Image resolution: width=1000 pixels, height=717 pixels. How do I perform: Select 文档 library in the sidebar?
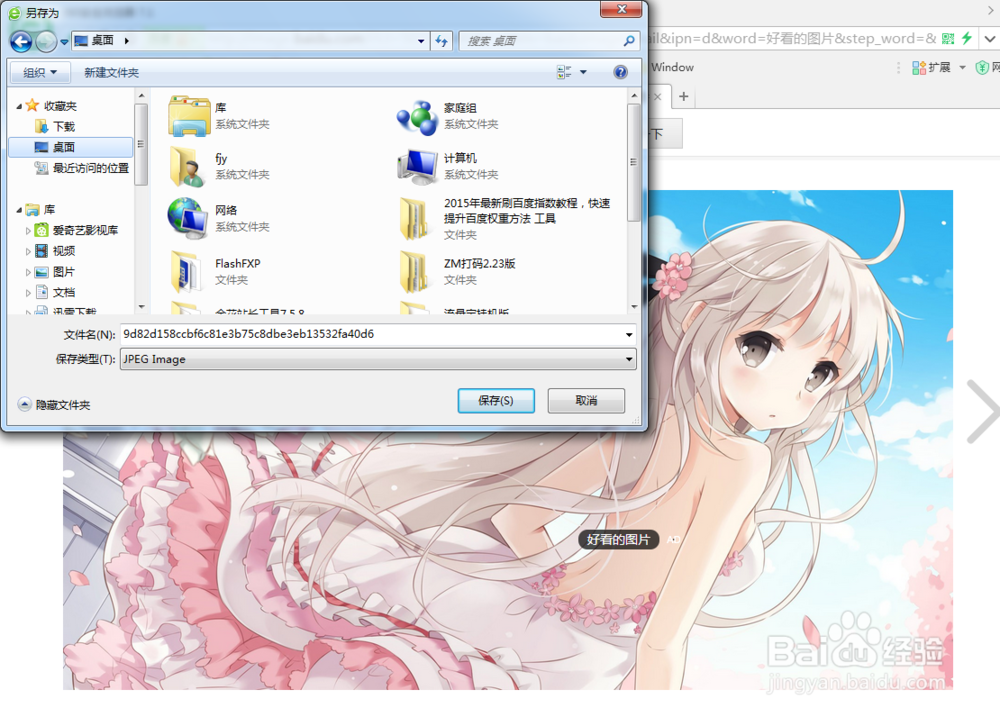[55, 292]
